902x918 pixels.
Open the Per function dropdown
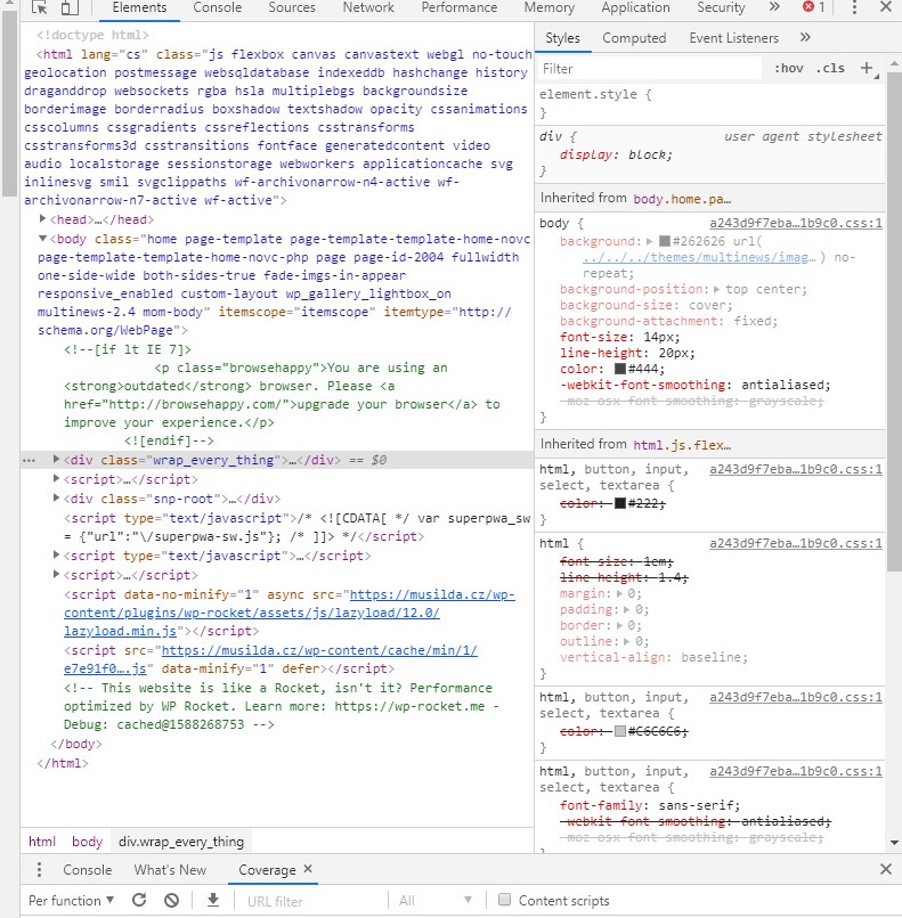pyautogui.click(x=71, y=900)
